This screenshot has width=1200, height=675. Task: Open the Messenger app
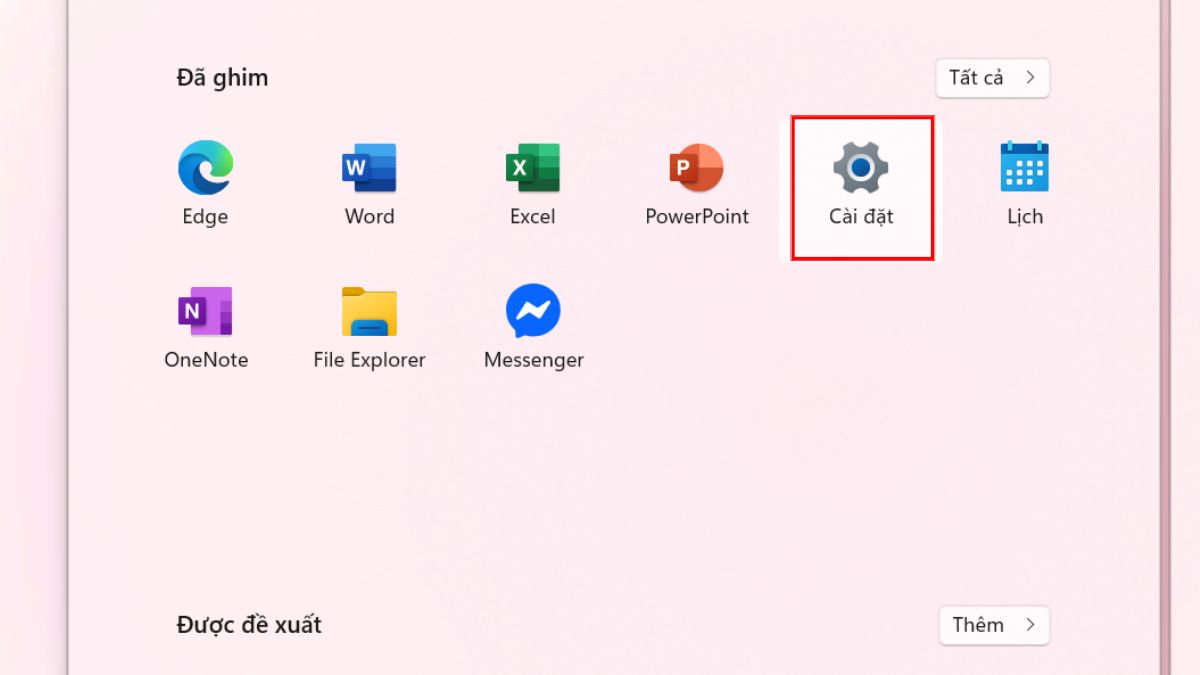point(533,329)
